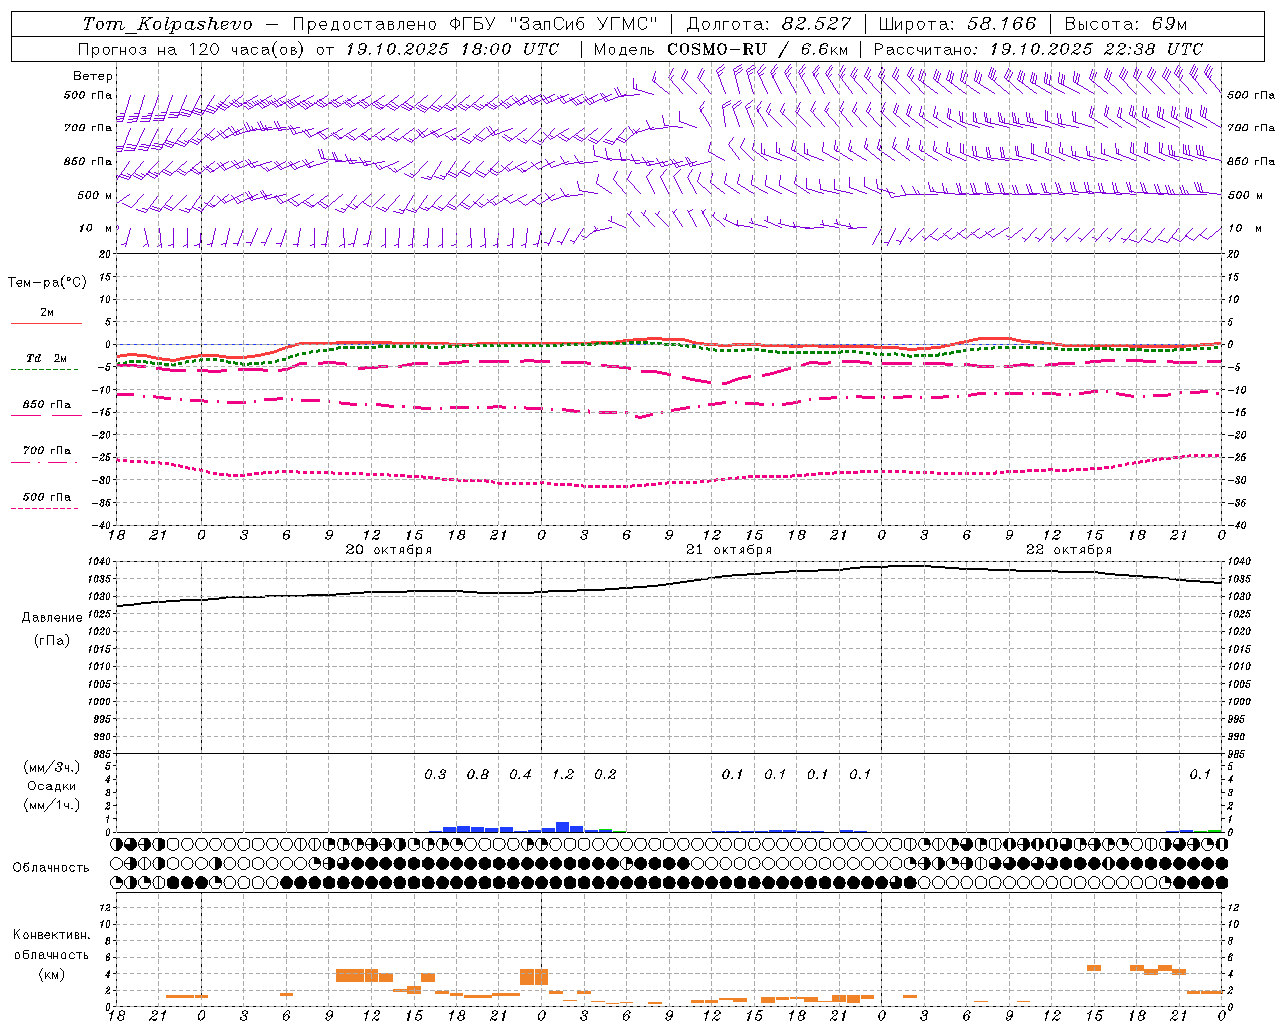The height and width of the screenshot is (1024, 1280).
Task: Click the '(мм/3ч.)' precipitation unit label
Action: click(x=52, y=767)
